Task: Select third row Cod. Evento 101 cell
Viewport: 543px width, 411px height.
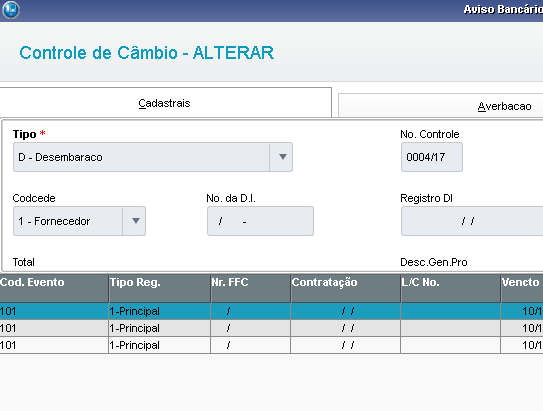Action: 54,345
